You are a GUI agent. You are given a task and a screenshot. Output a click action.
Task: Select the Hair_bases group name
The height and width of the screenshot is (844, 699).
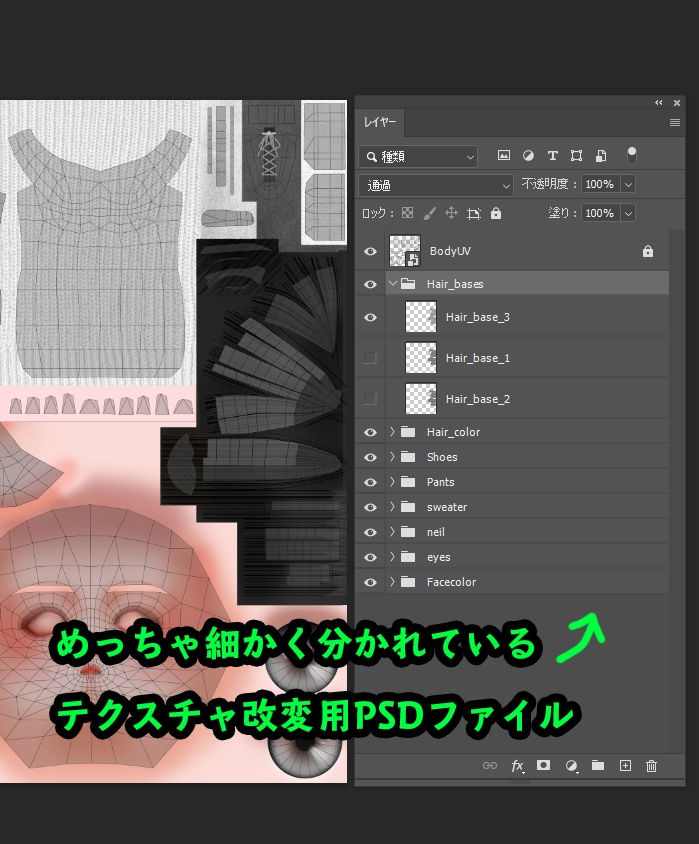(x=455, y=284)
